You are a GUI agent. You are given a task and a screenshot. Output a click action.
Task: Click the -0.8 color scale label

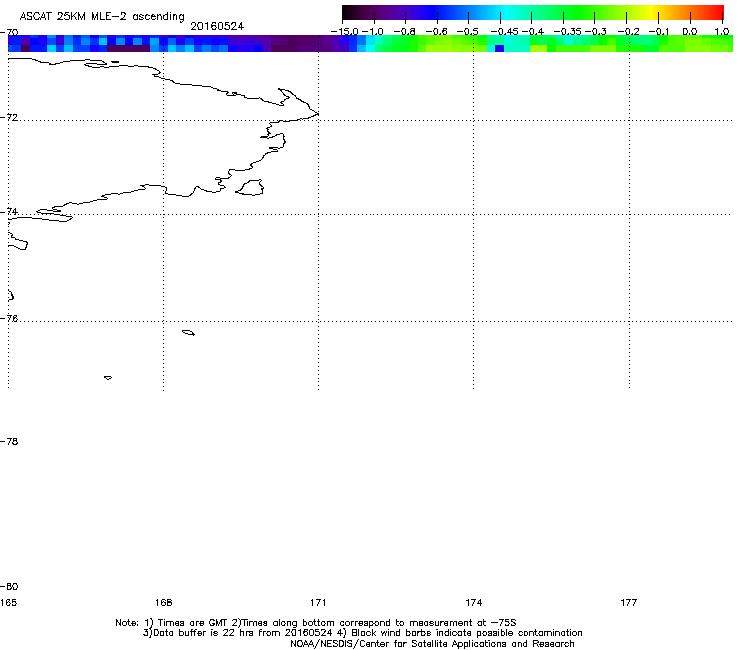pyautogui.click(x=404, y=32)
